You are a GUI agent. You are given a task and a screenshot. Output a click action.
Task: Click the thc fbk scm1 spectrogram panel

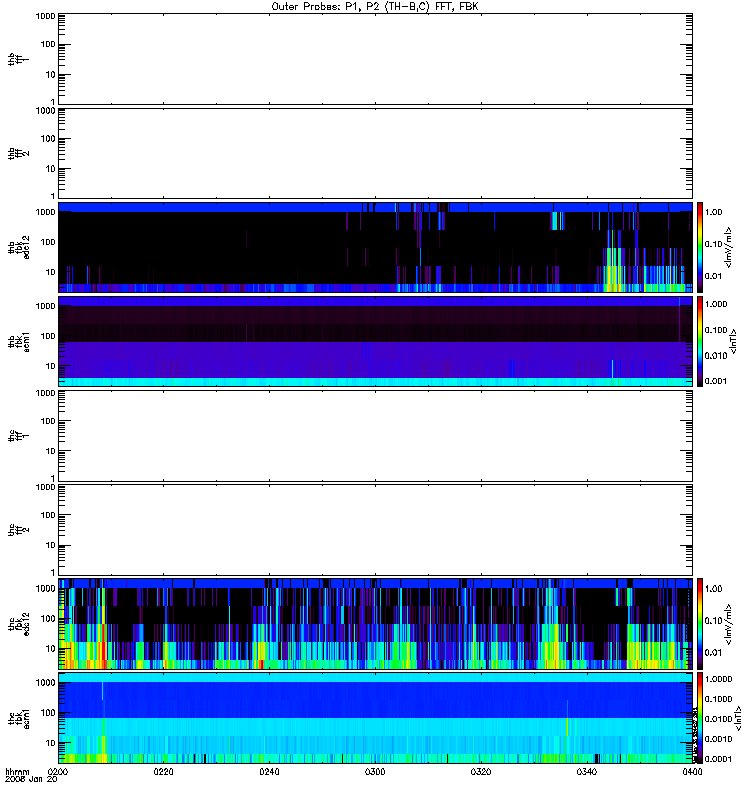376,718
